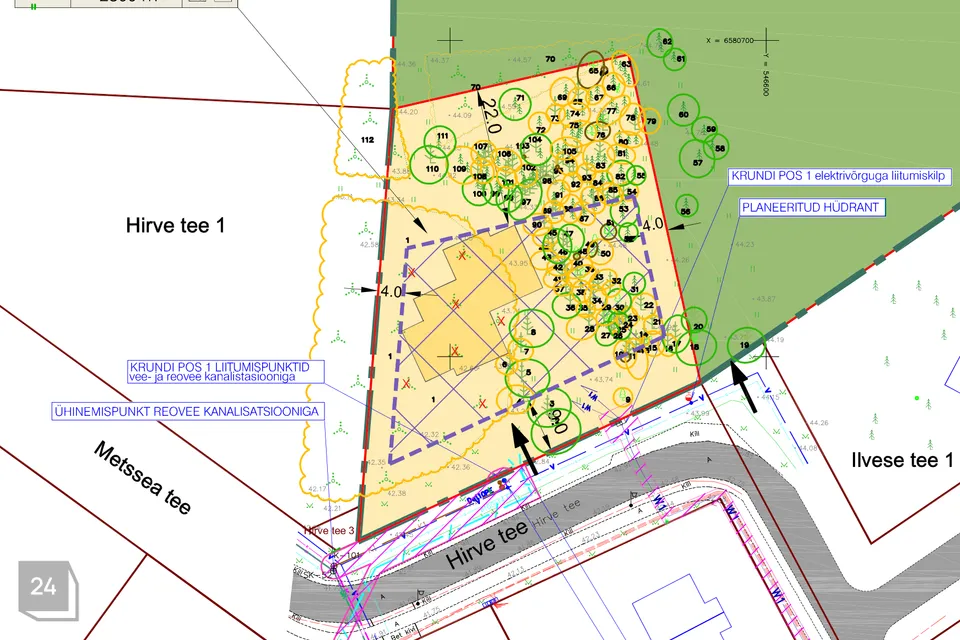Click the 'X = 6580700' coordinate label
This screenshot has width=960, height=640.
coord(729,40)
